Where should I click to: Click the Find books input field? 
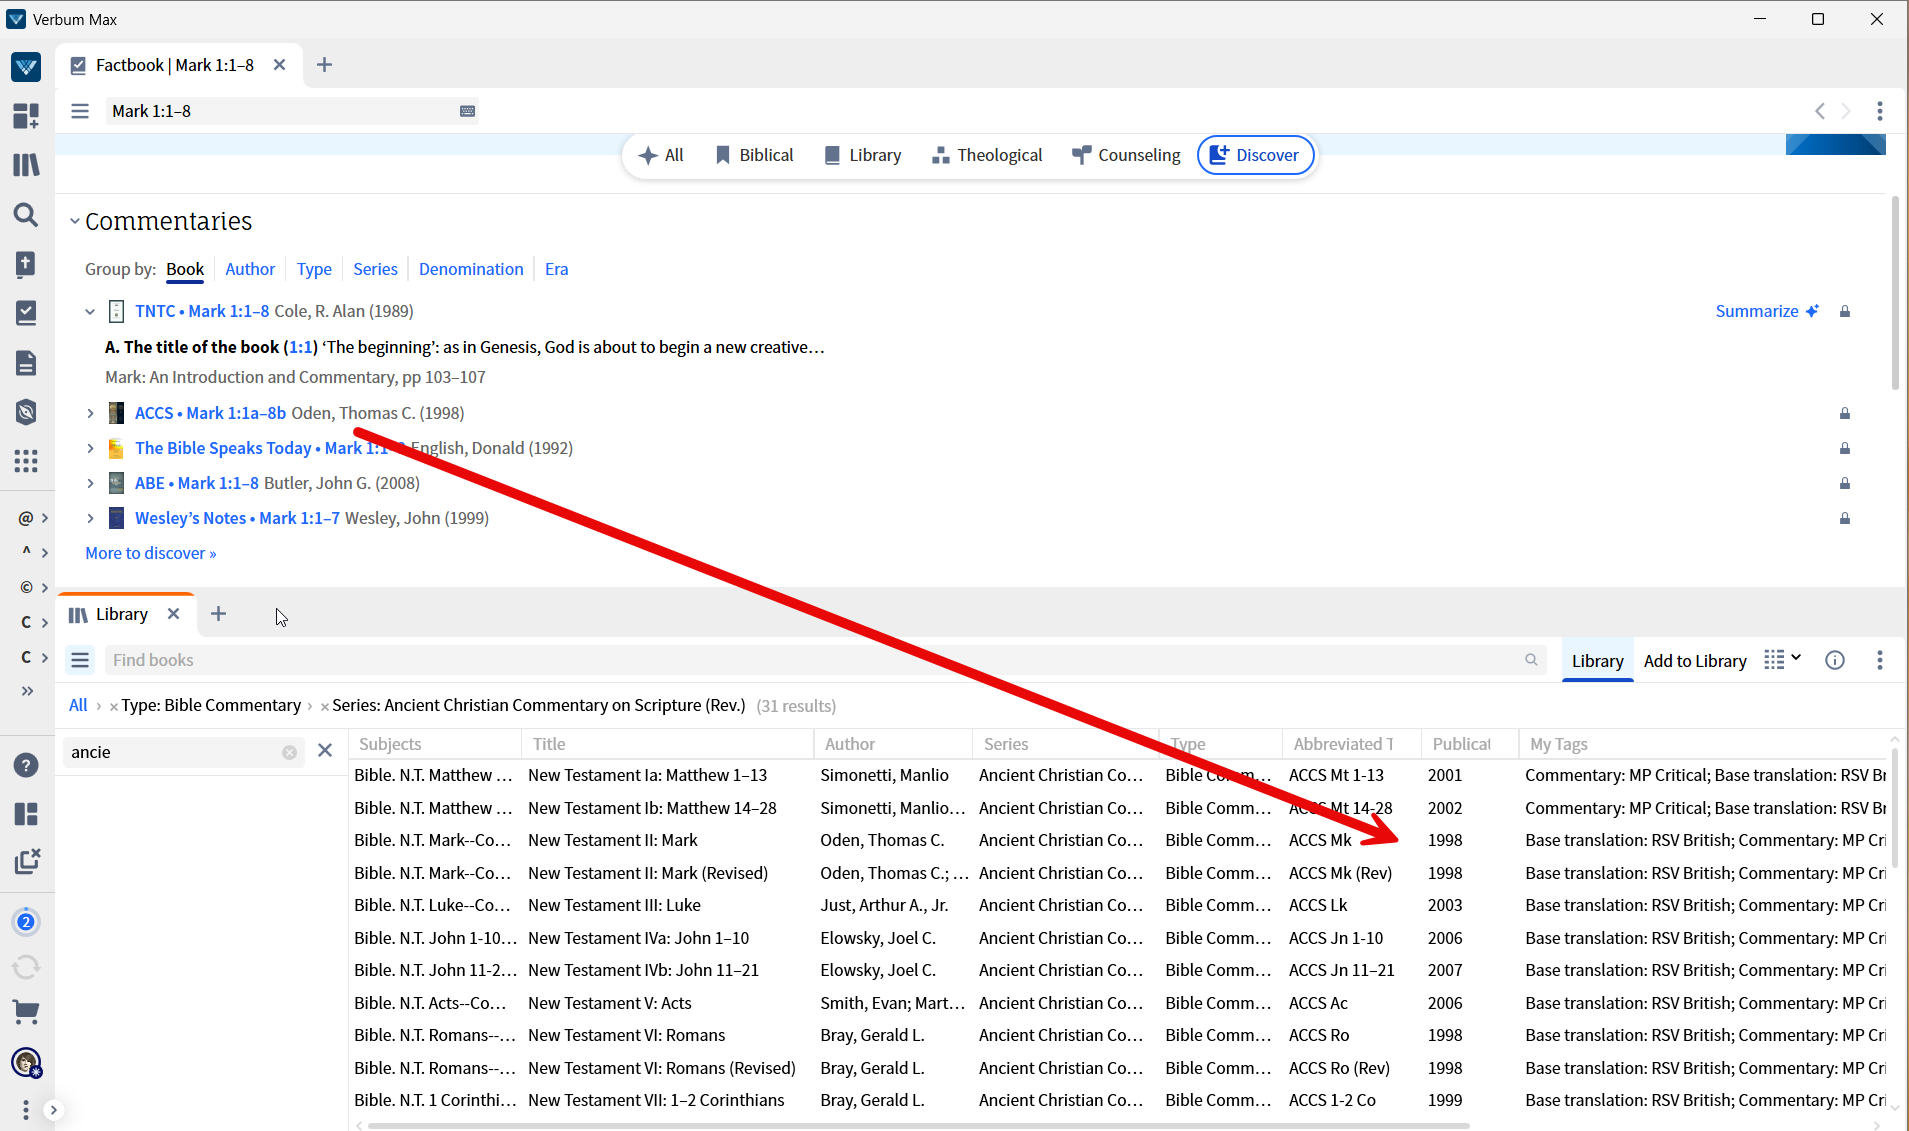[825, 660]
